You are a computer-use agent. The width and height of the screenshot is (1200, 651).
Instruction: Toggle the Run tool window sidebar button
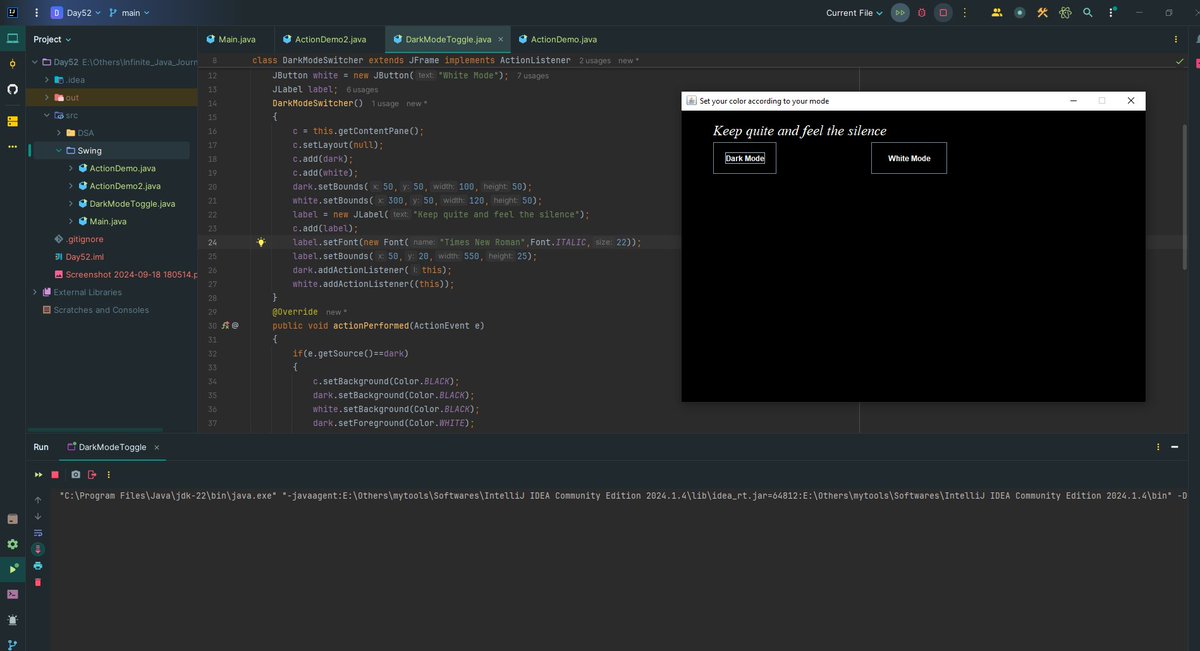(x=13, y=569)
